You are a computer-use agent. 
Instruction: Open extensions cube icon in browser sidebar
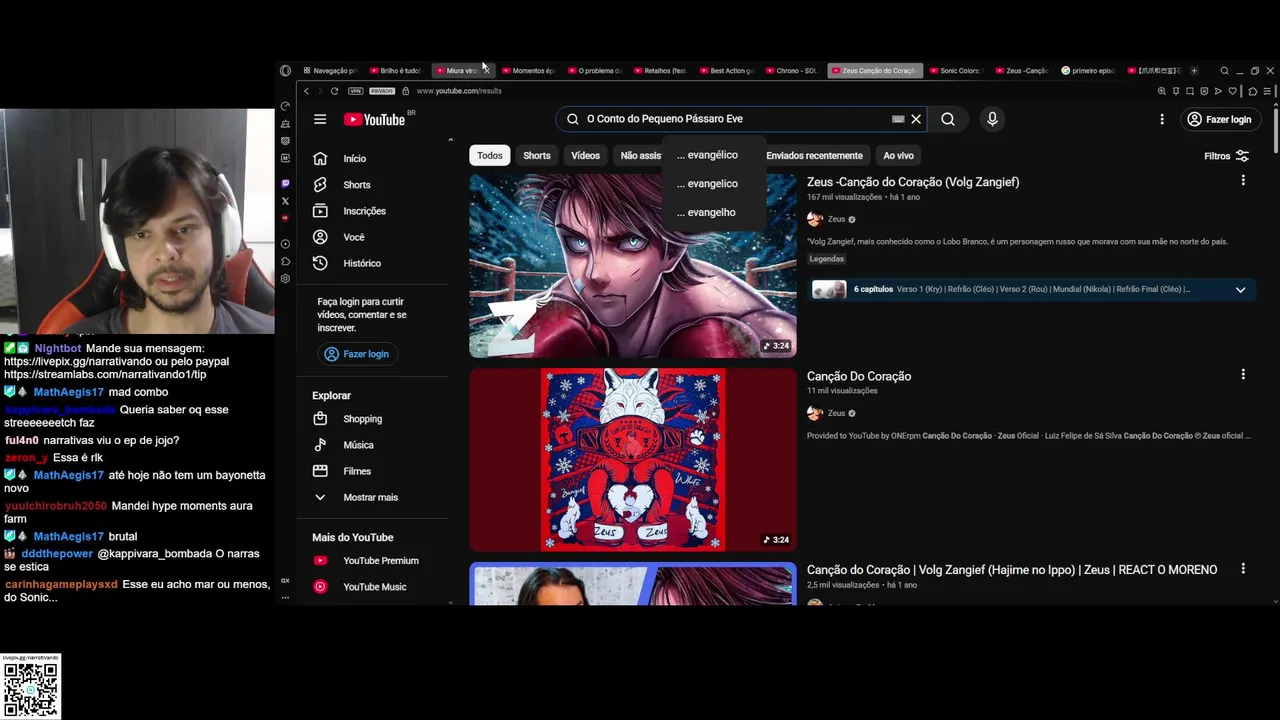click(285, 261)
